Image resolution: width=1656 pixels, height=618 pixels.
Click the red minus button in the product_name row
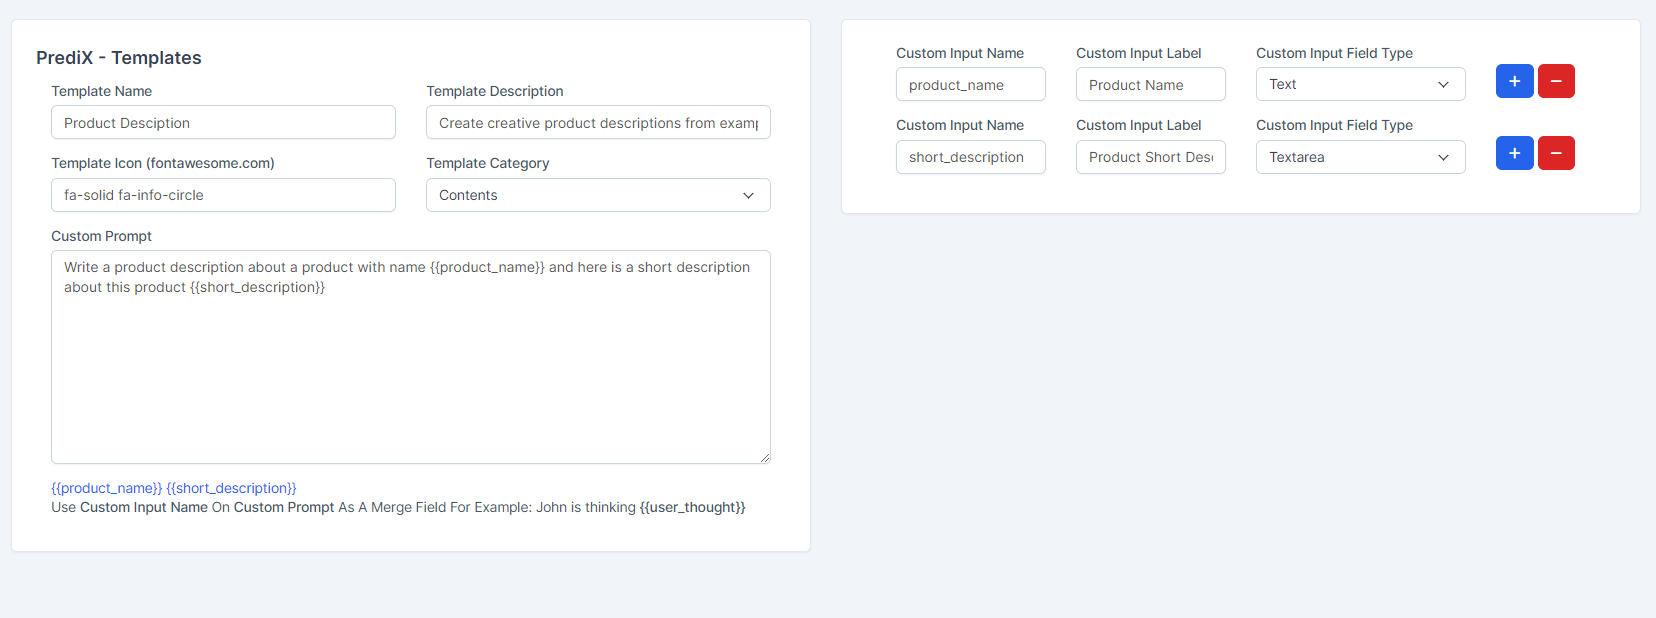tap(1556, 81)
